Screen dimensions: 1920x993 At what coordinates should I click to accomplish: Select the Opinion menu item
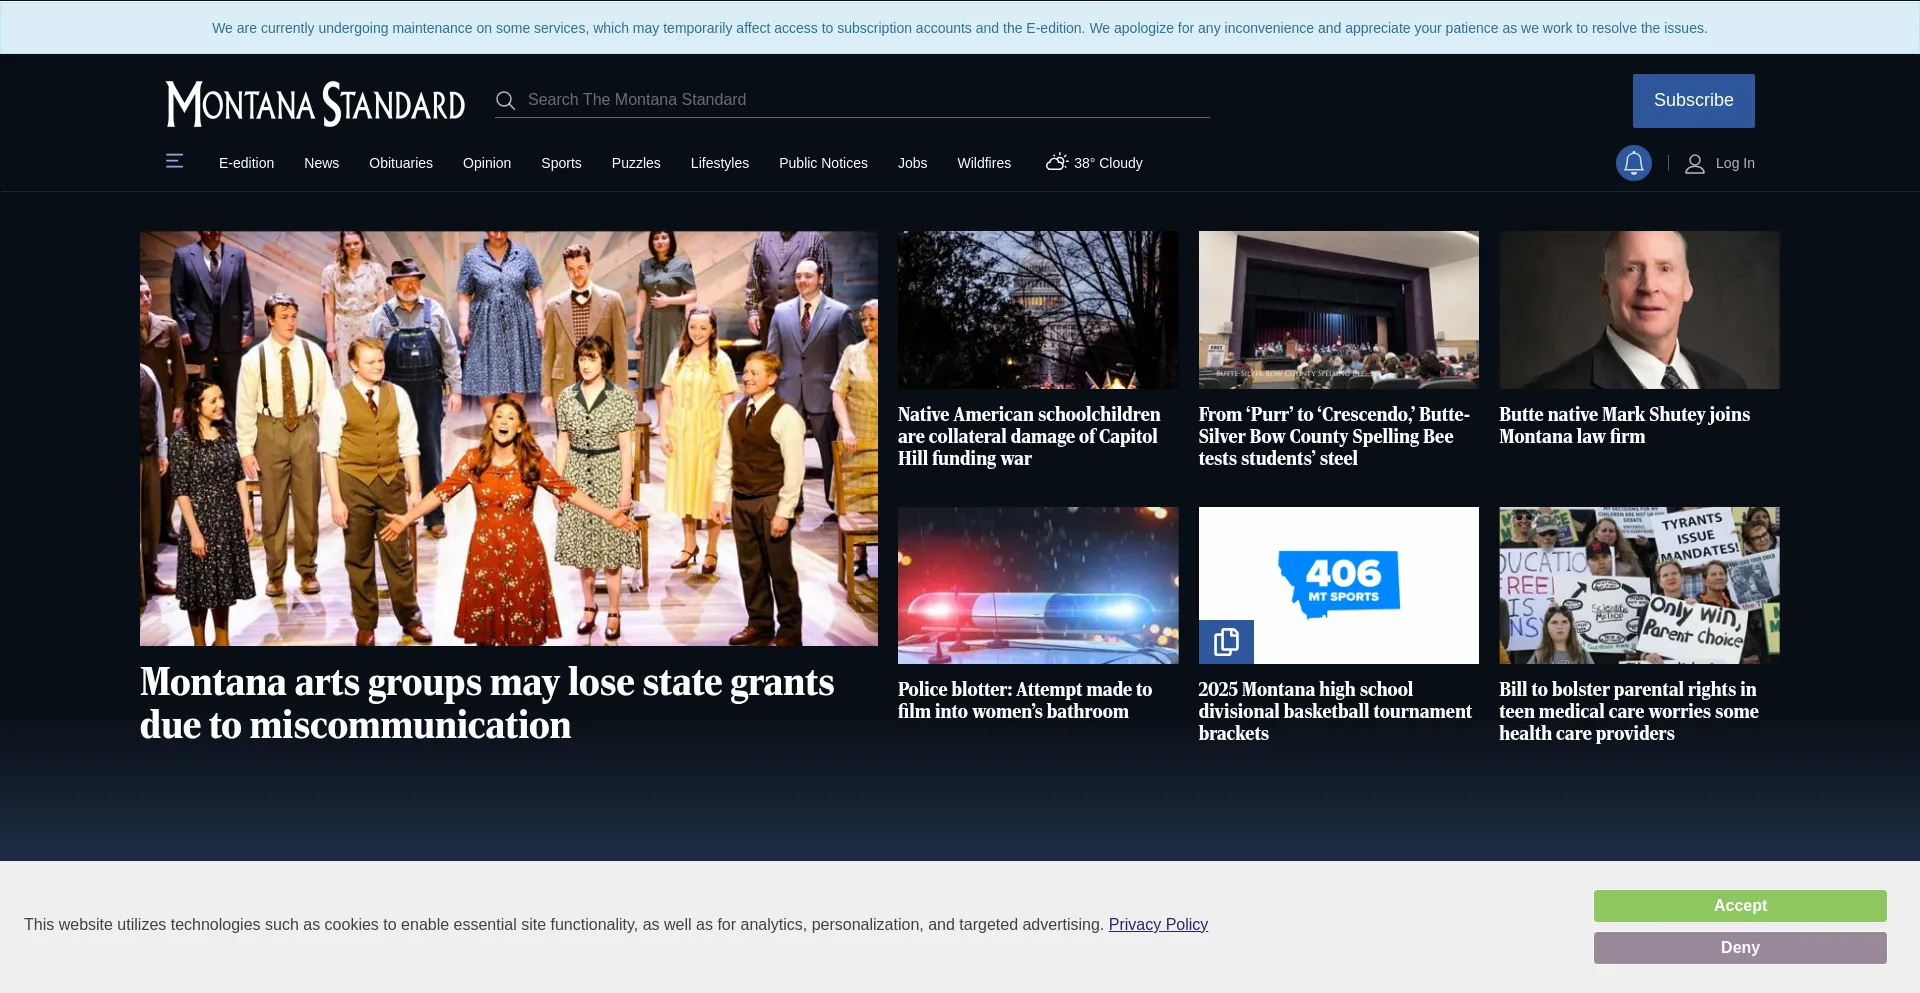click(487, 163)
